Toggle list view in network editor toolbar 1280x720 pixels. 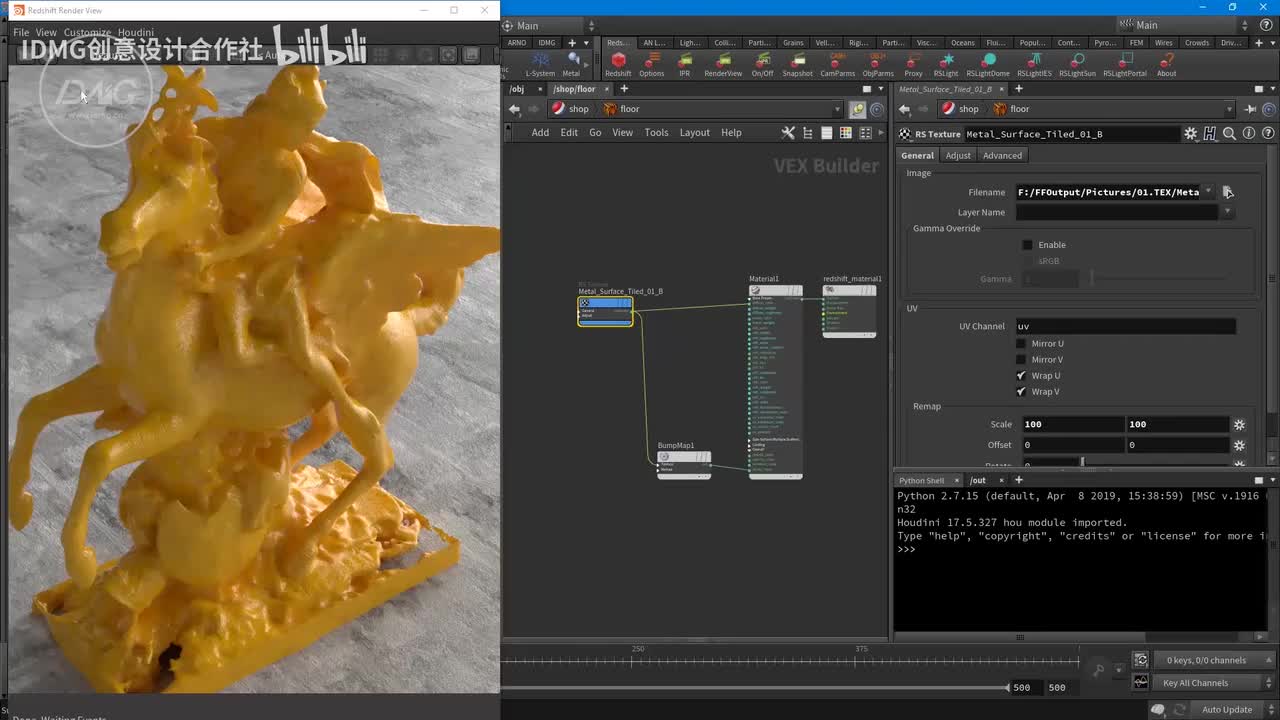(x=826, y=132)
